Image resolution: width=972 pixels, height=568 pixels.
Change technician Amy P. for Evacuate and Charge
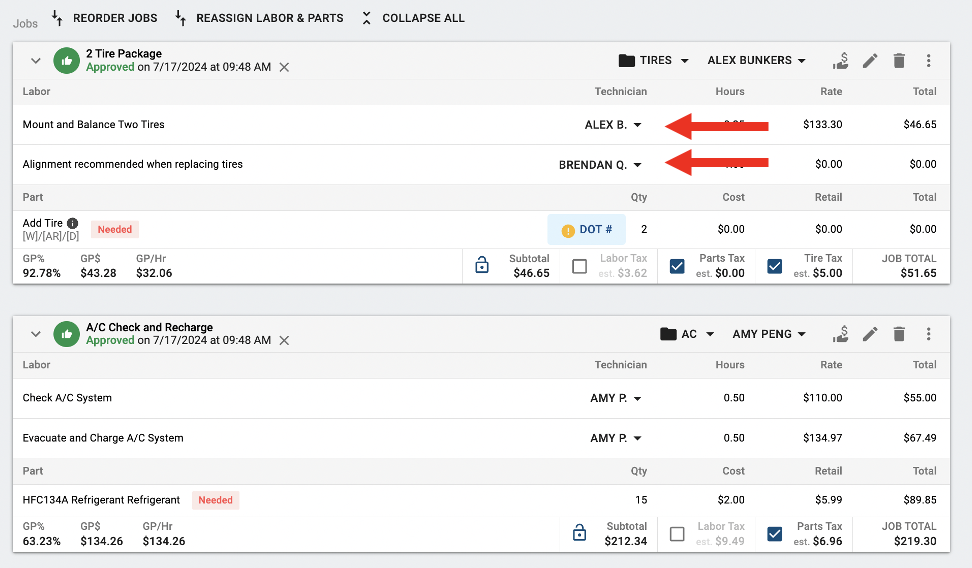click(616, 438)
